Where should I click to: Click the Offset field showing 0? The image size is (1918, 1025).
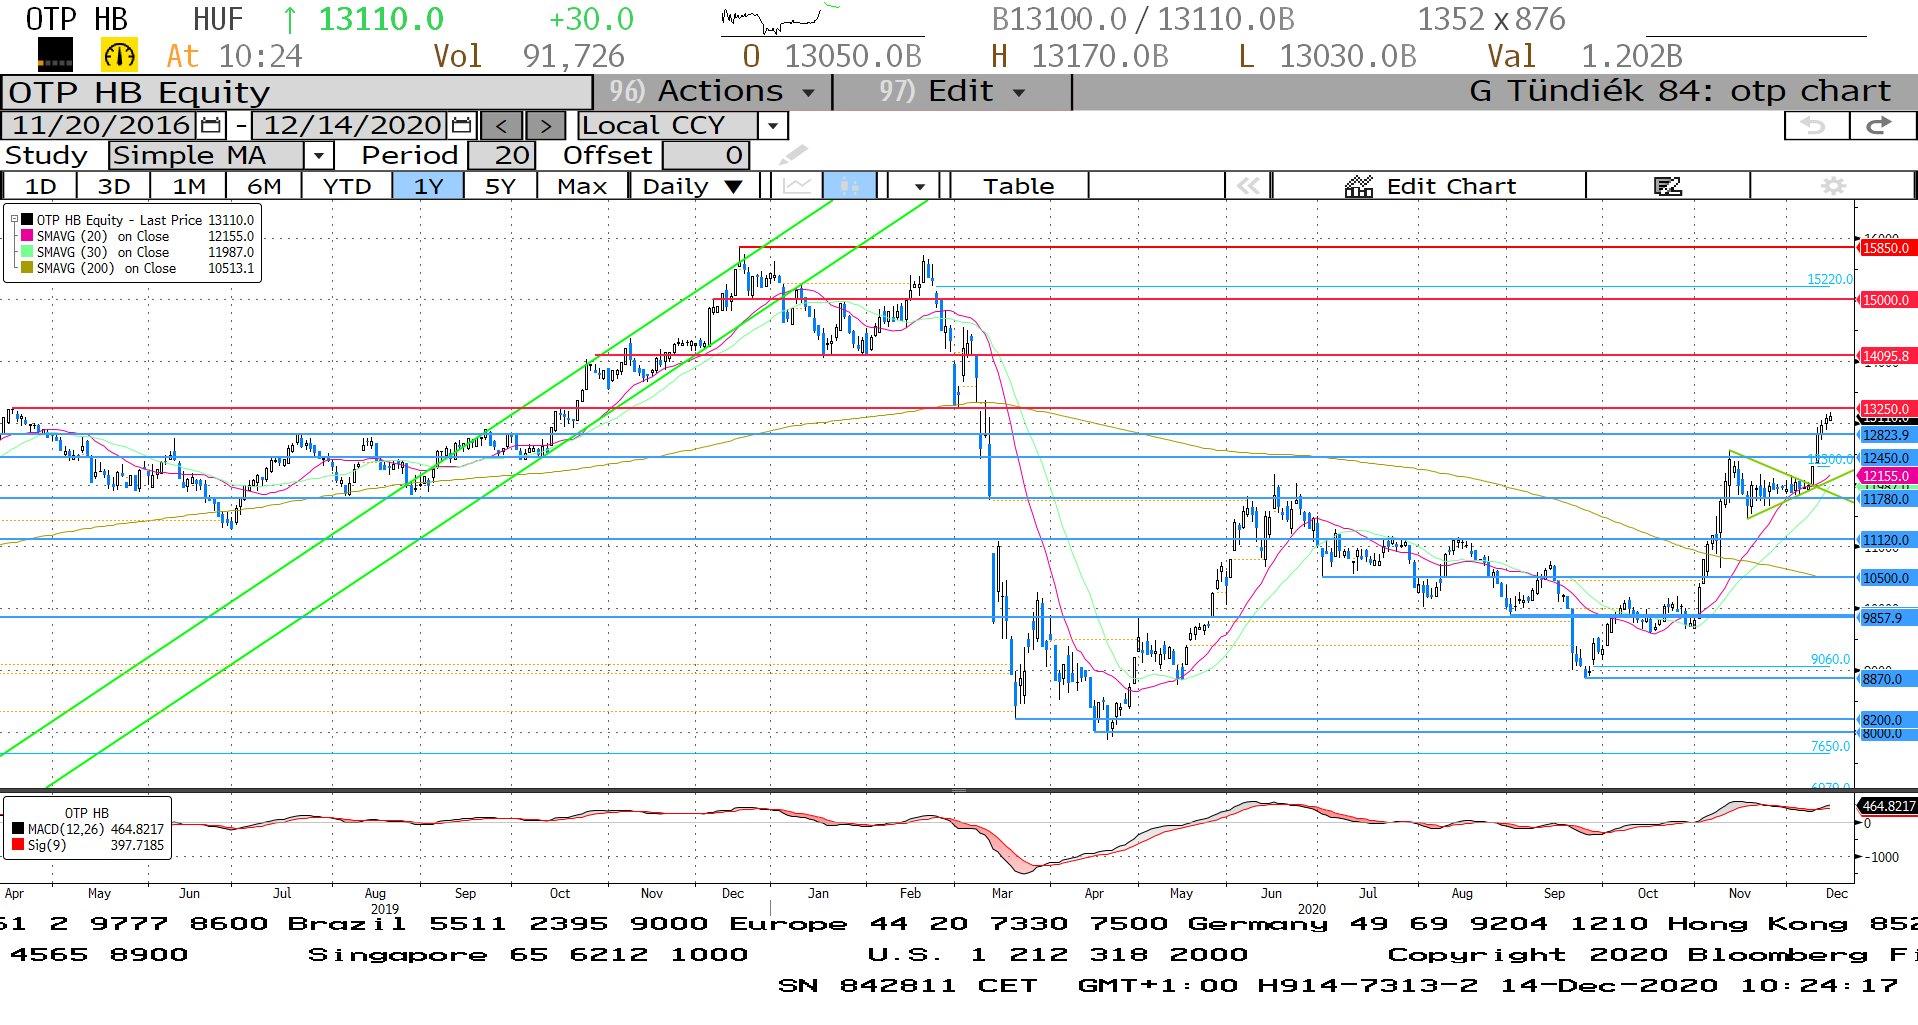pos(705,155)
